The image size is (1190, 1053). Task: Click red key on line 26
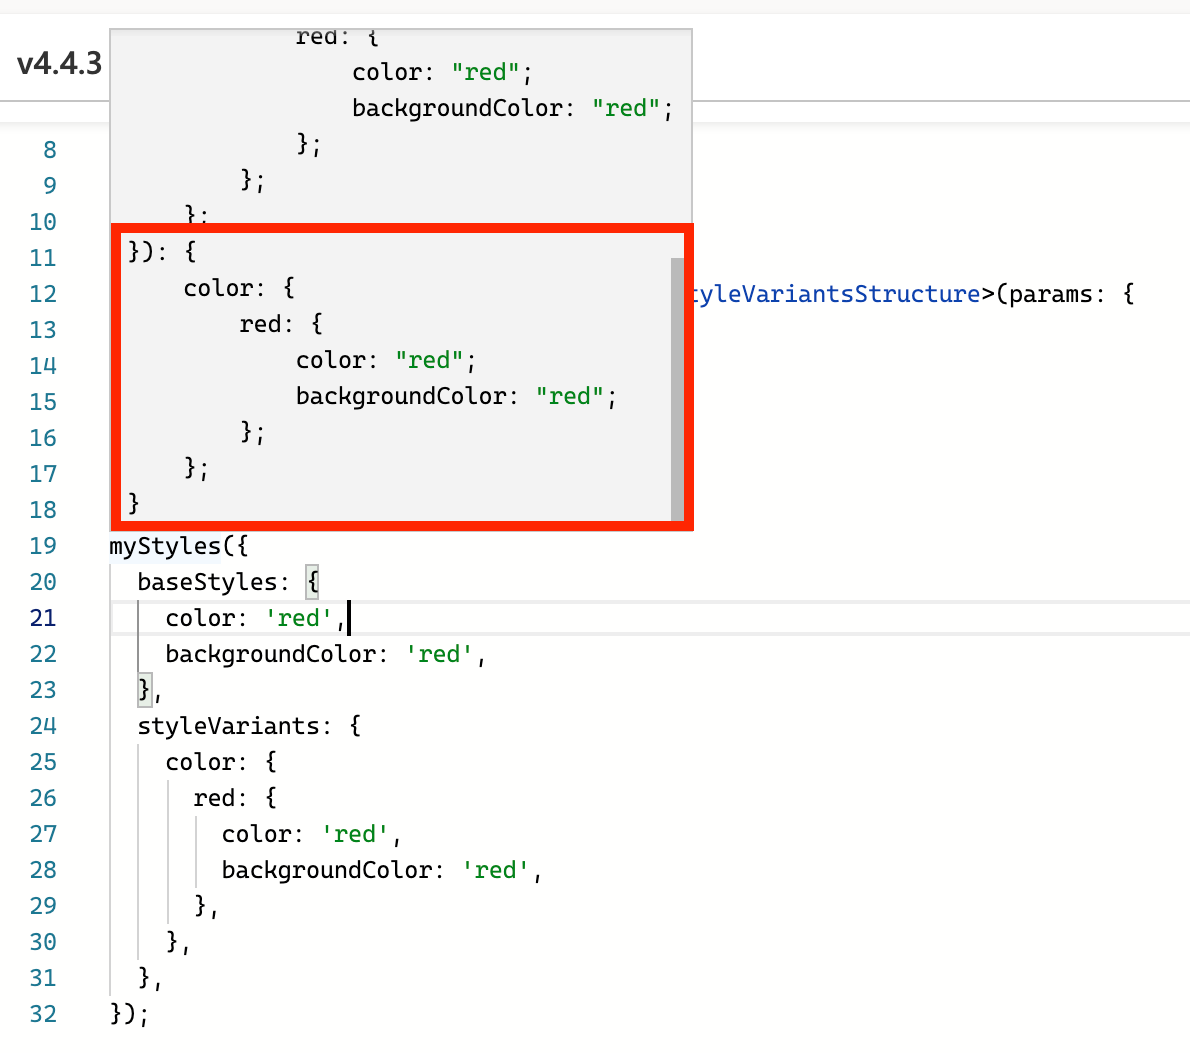click(215, 798)
